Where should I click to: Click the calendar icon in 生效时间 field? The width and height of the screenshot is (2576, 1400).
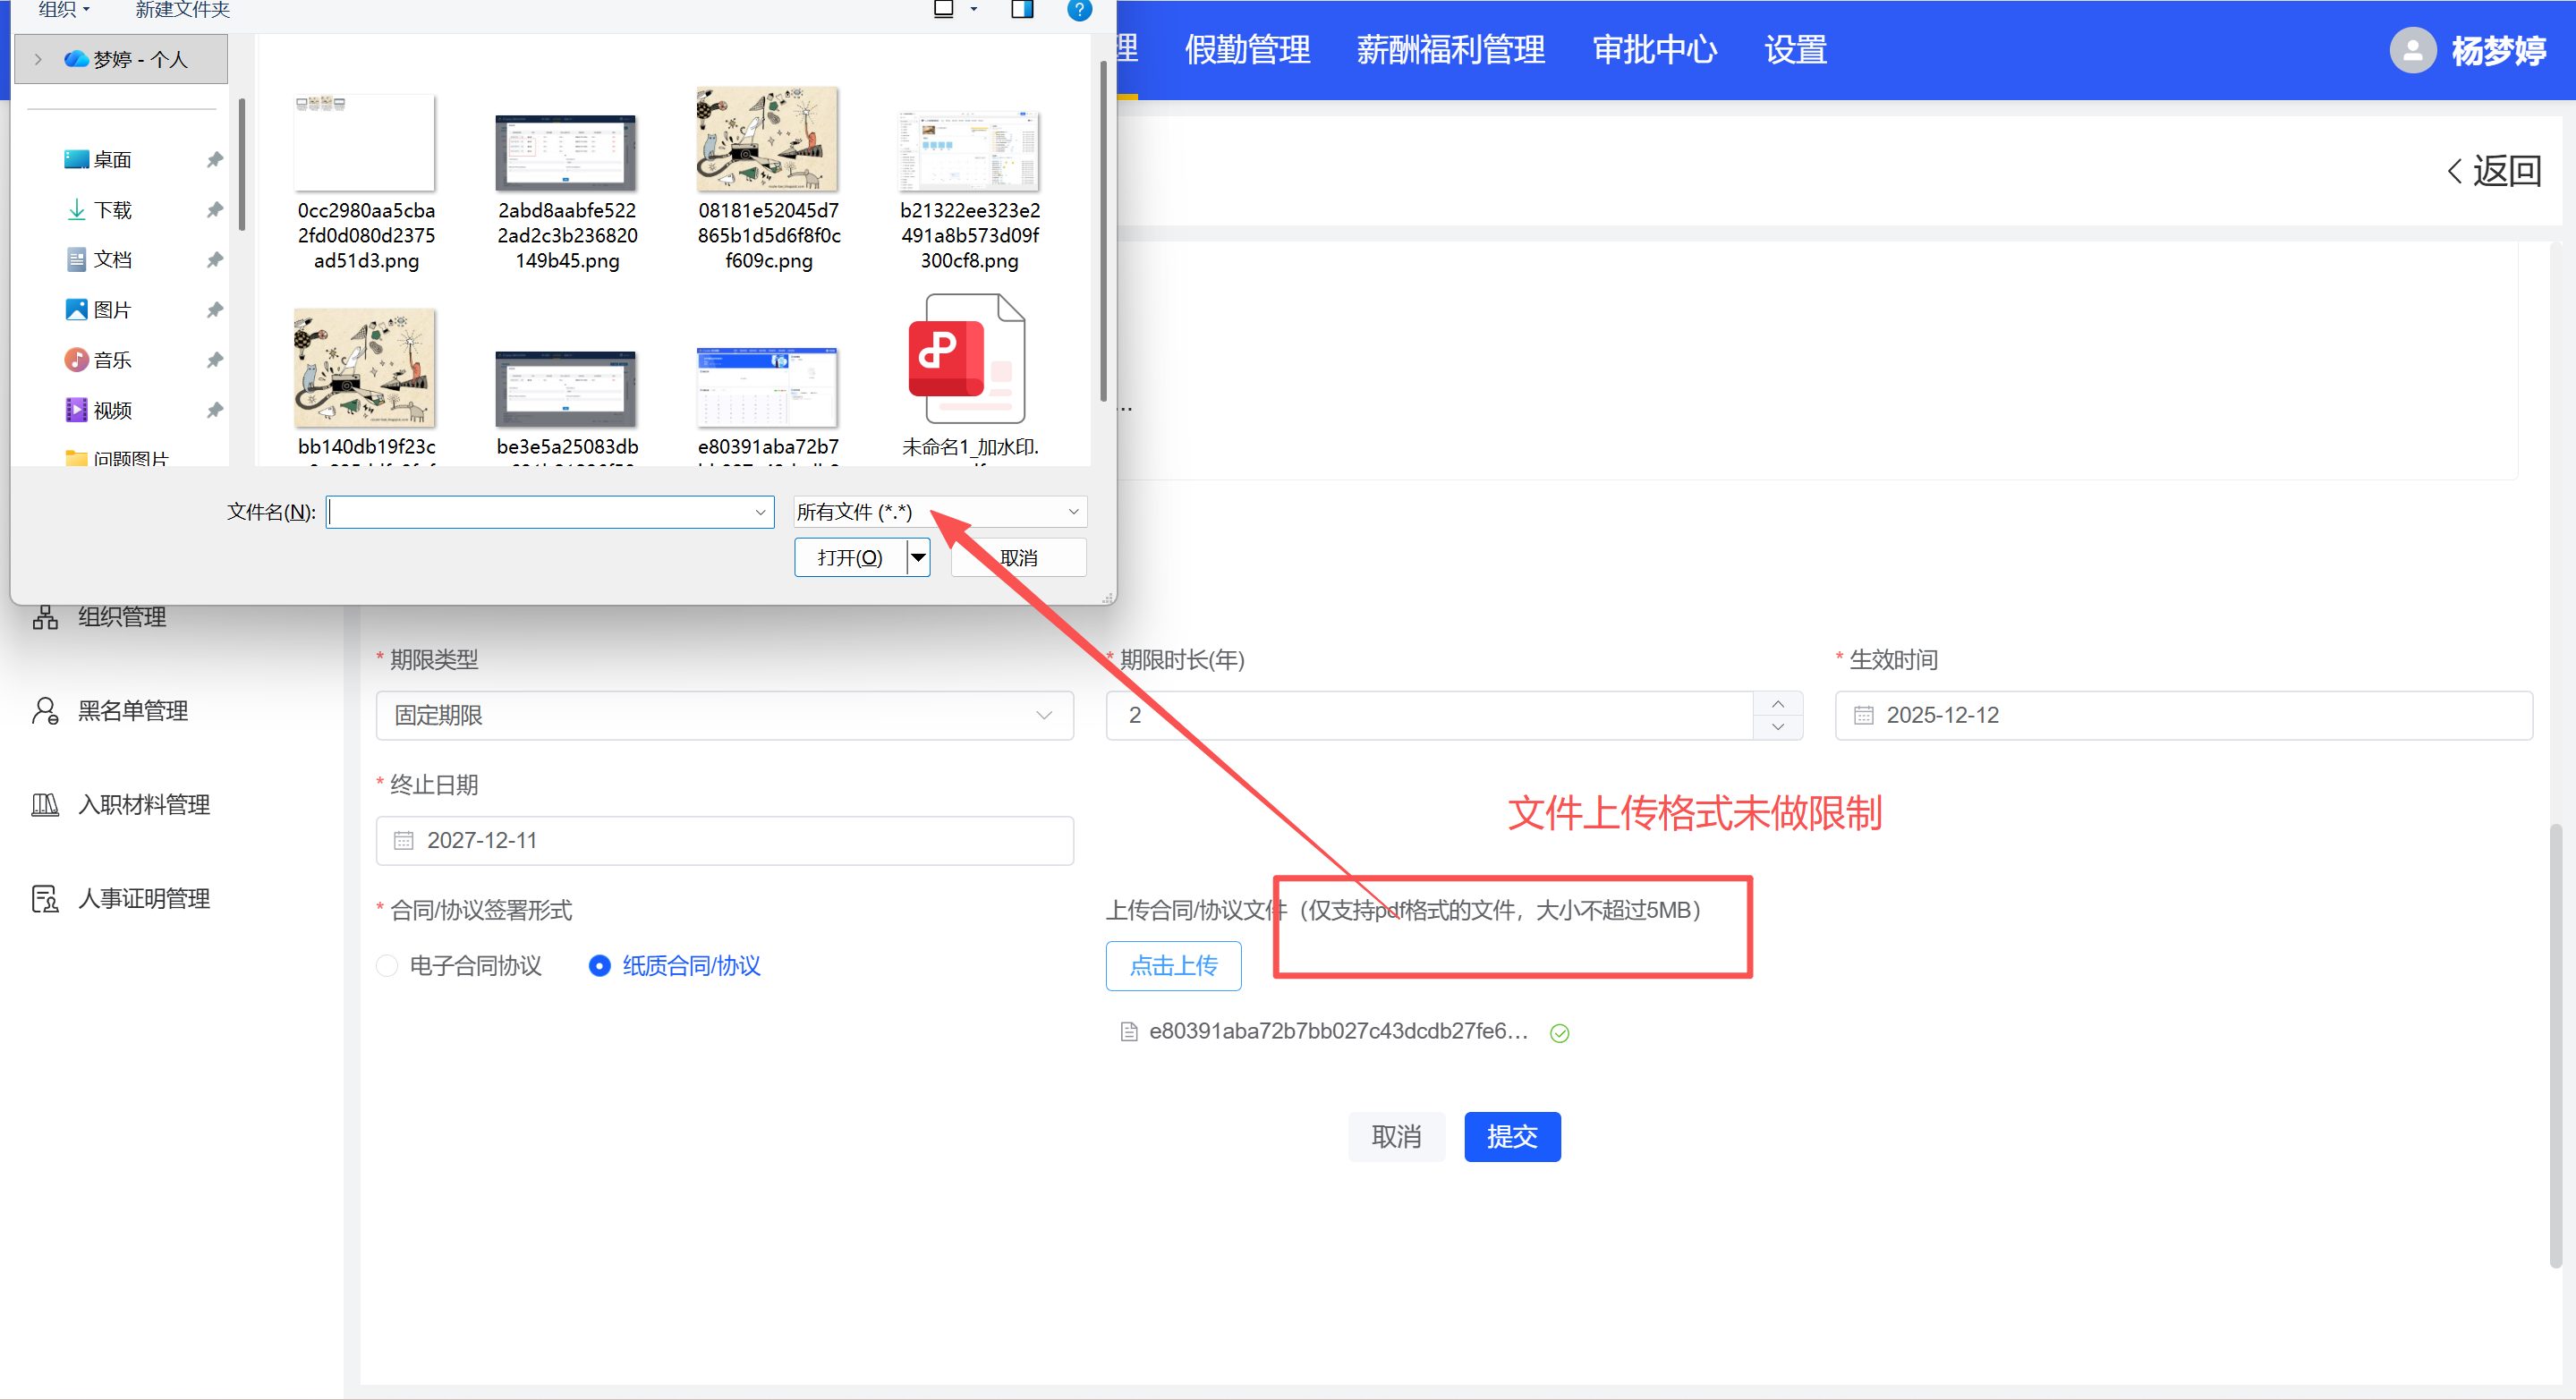(1863, 716)
